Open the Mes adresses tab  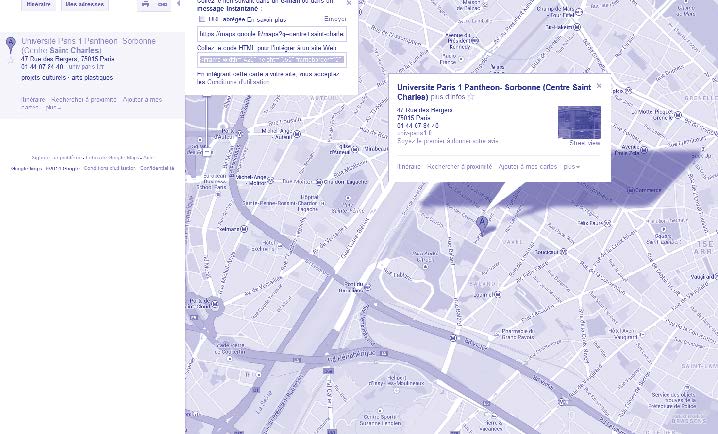coord(84,4)
